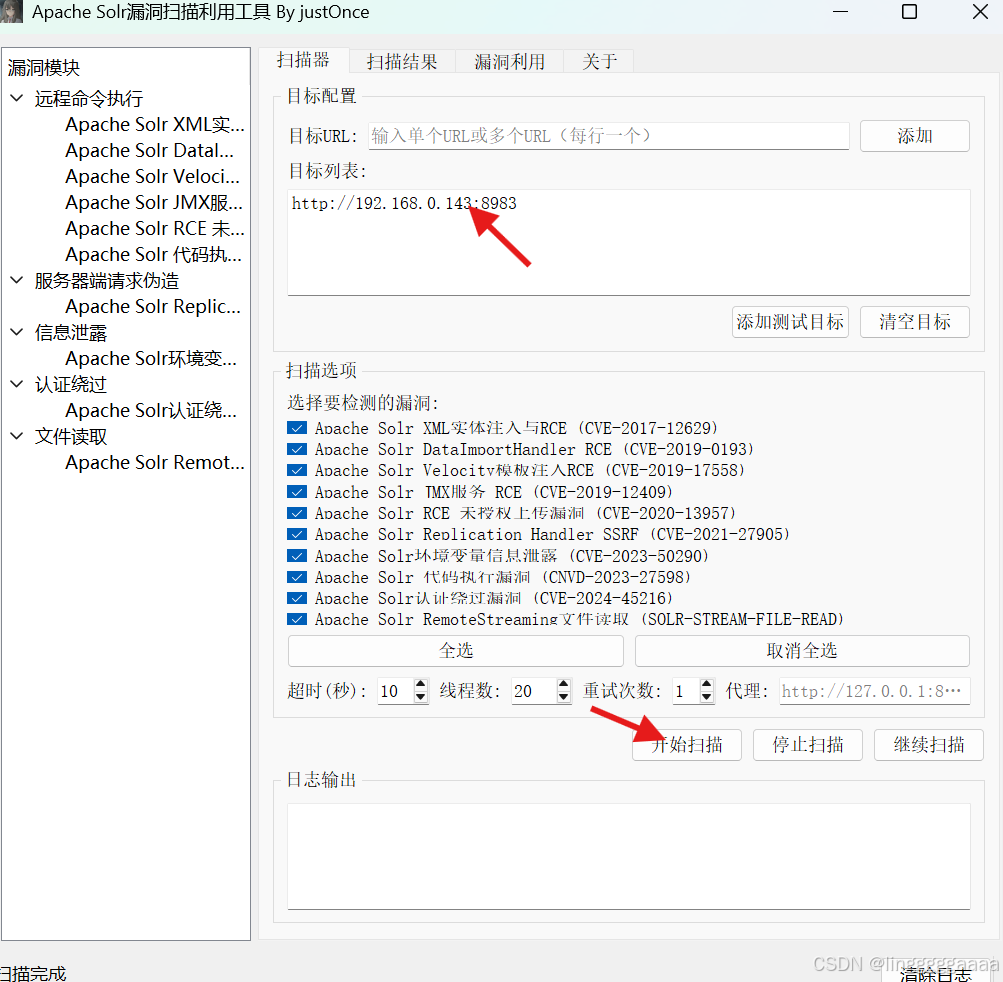Switch to the 扫描结果 tab
1003x982 pixels.
[402, 61]
